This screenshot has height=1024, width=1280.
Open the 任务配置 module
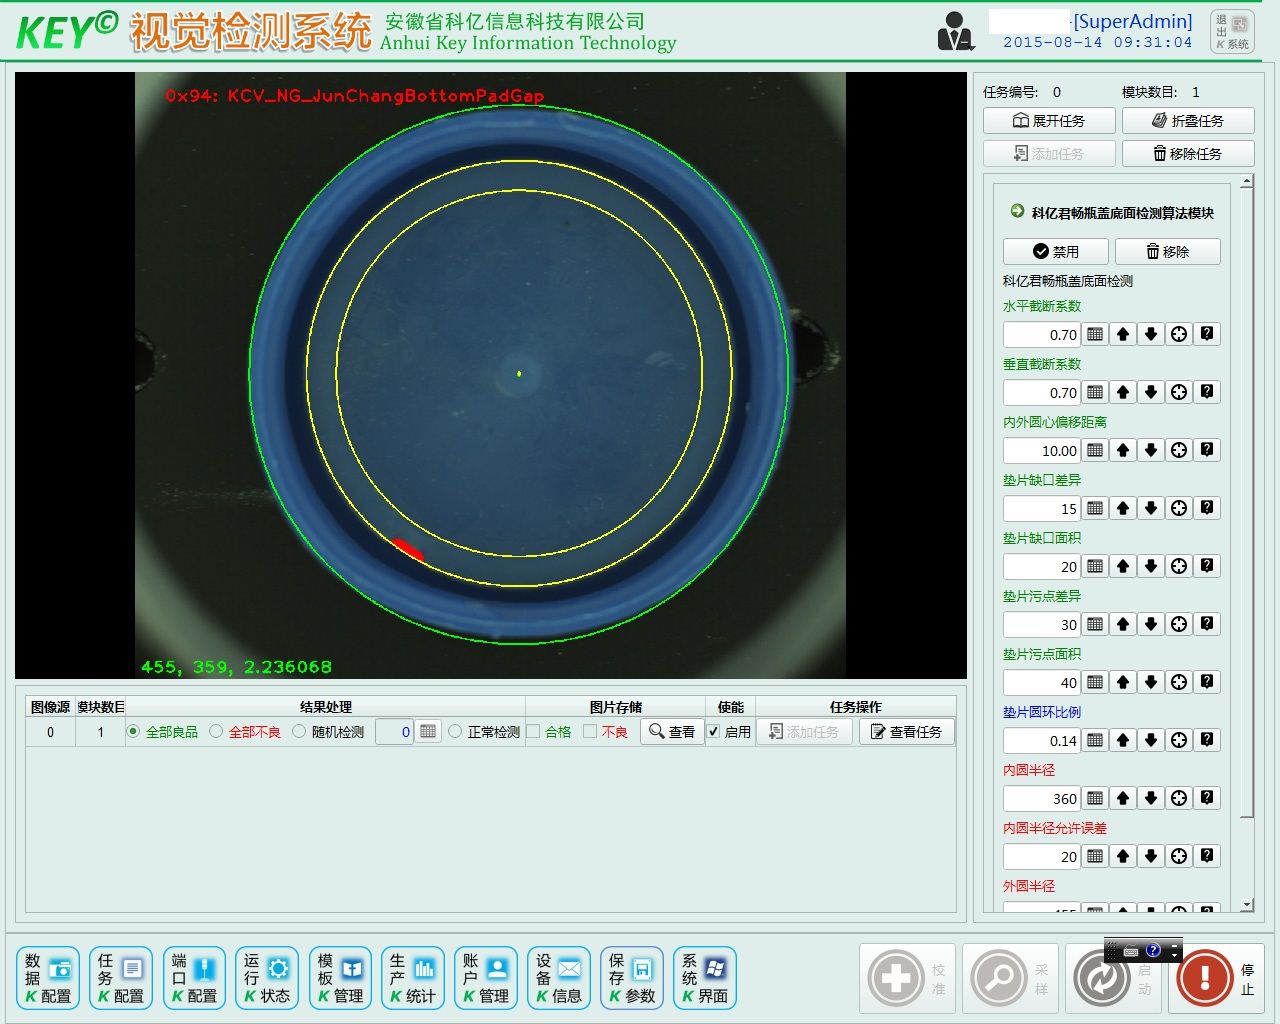tap(121, 978)
